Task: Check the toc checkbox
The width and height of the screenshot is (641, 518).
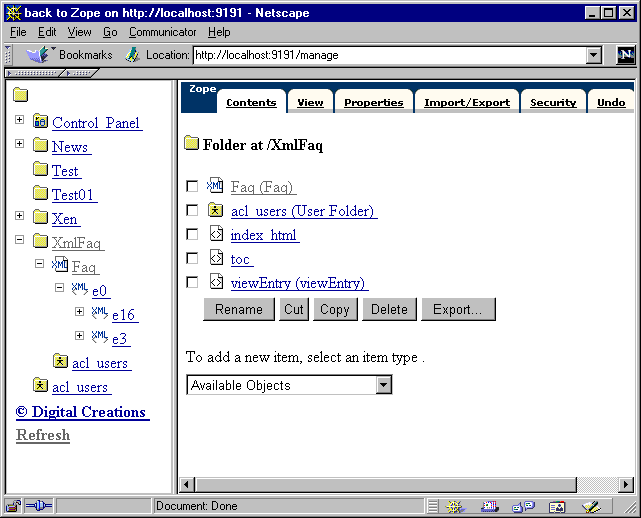Action: (x=192, y=258)
